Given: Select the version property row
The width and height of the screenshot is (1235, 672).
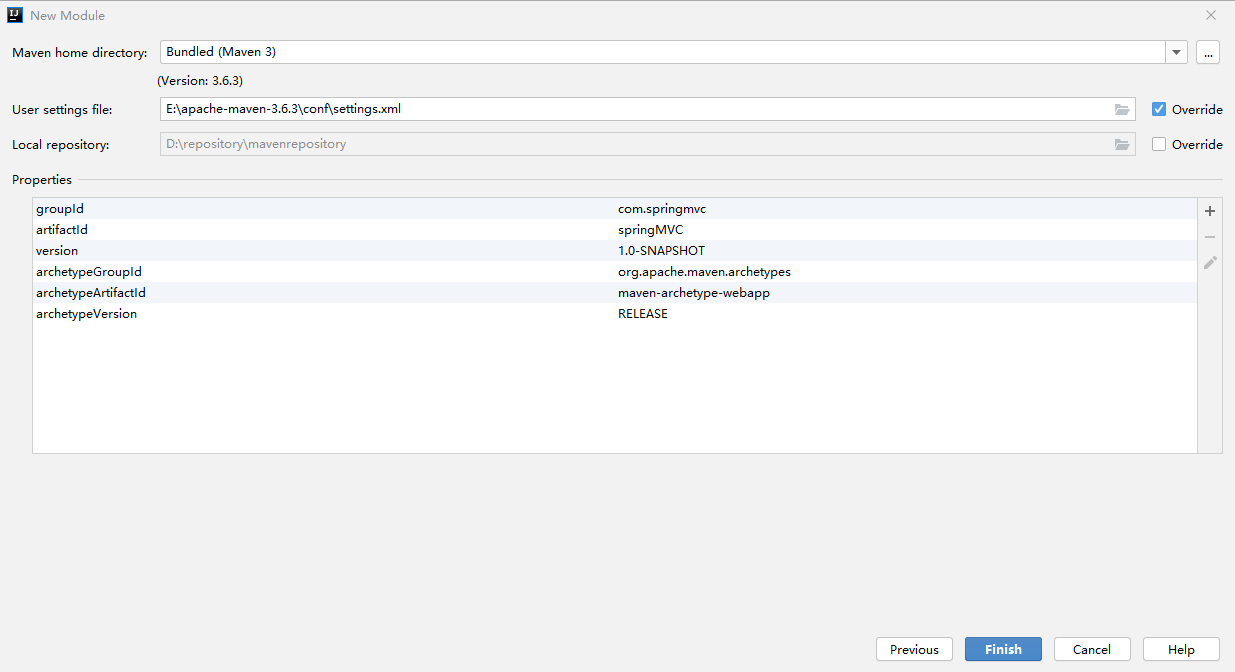Looking at the screenshot, I should [x=615, y=251].
